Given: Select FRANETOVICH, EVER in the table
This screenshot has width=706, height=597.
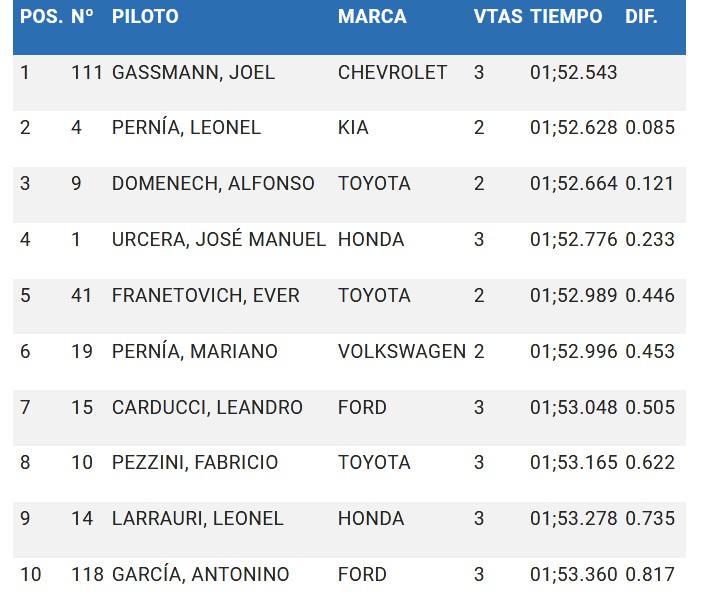Looking at the screenshot, I should tap(205, 296).
